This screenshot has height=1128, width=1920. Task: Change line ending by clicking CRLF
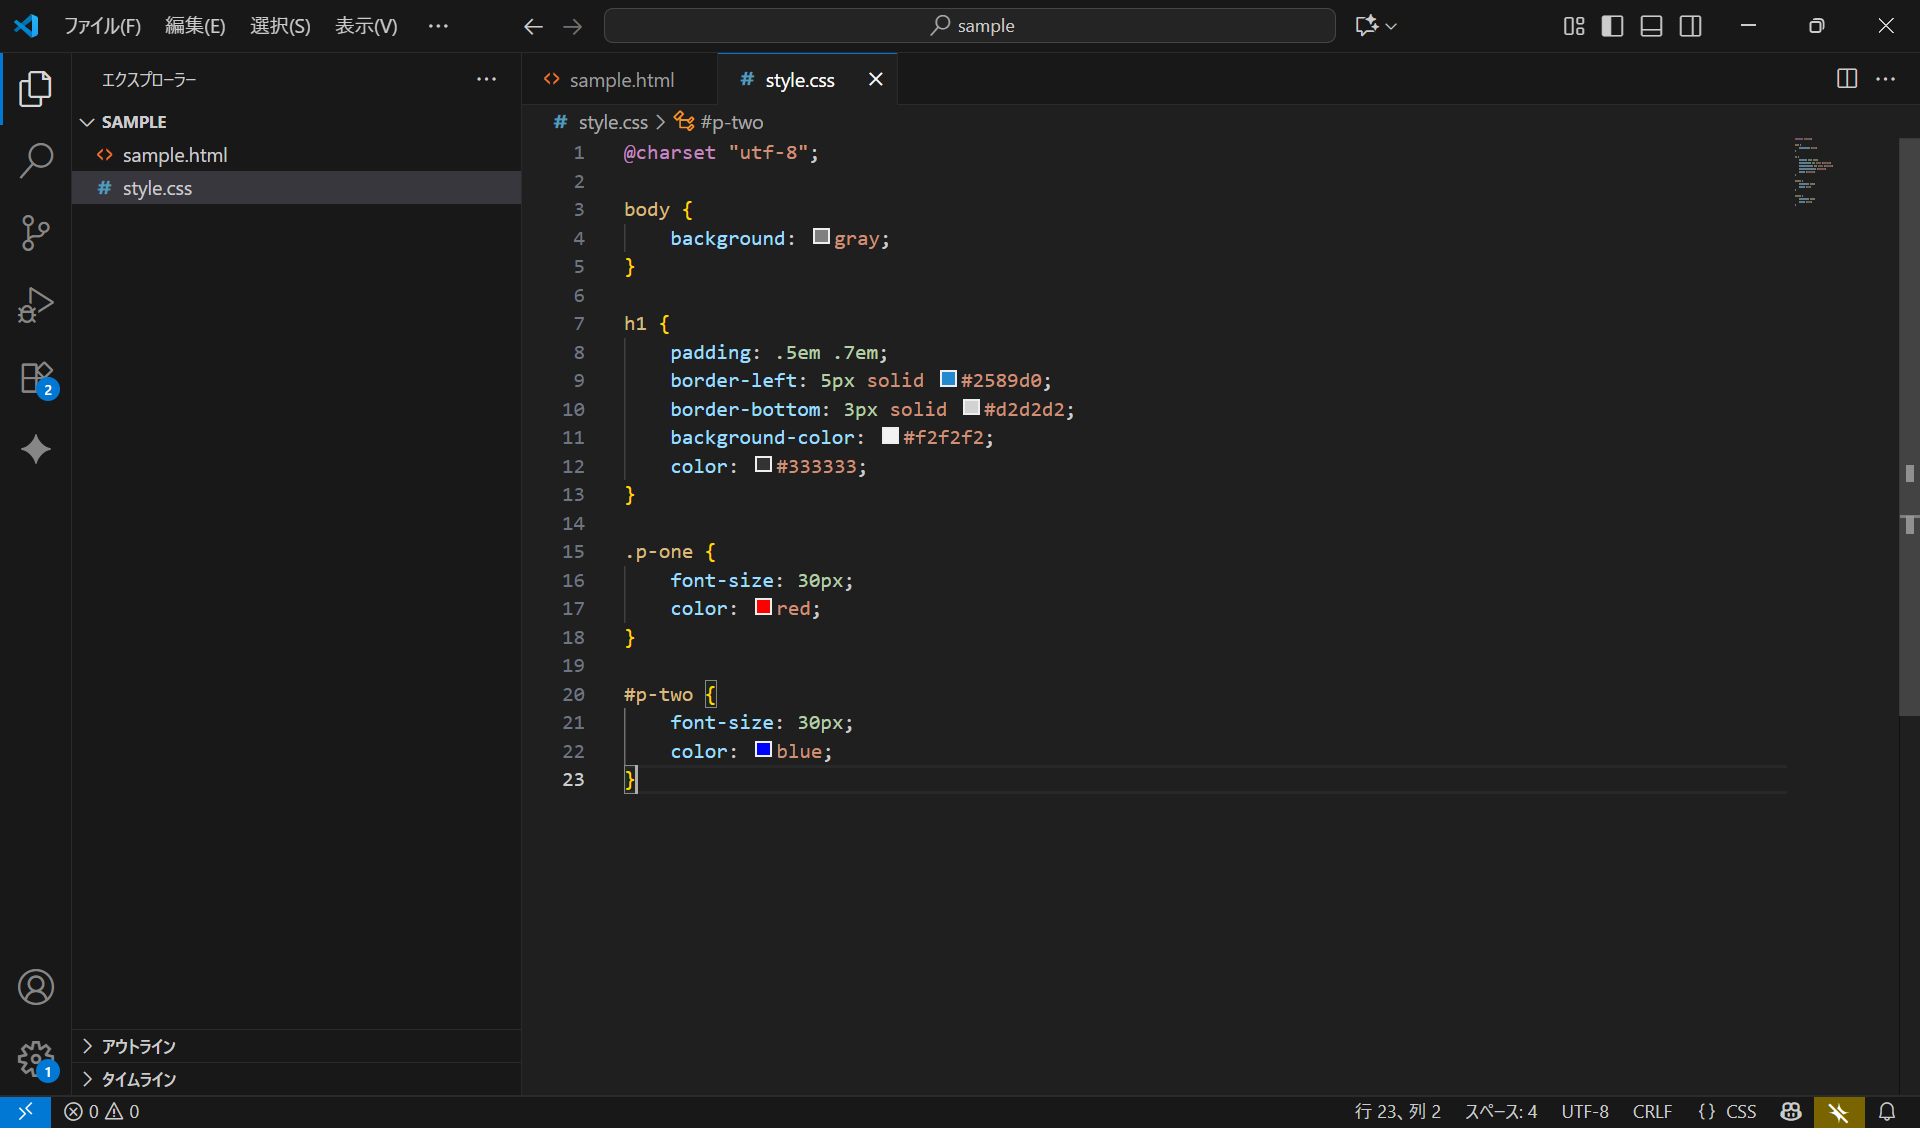coord(1652,1111)
